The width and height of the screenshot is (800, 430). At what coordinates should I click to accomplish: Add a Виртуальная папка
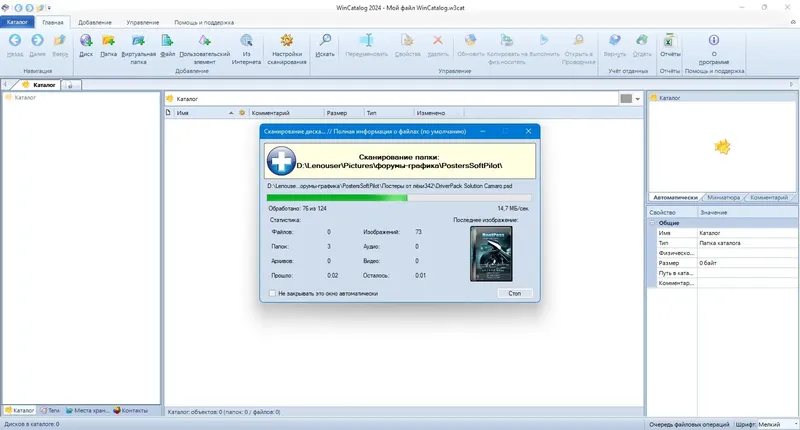[138, 40]
